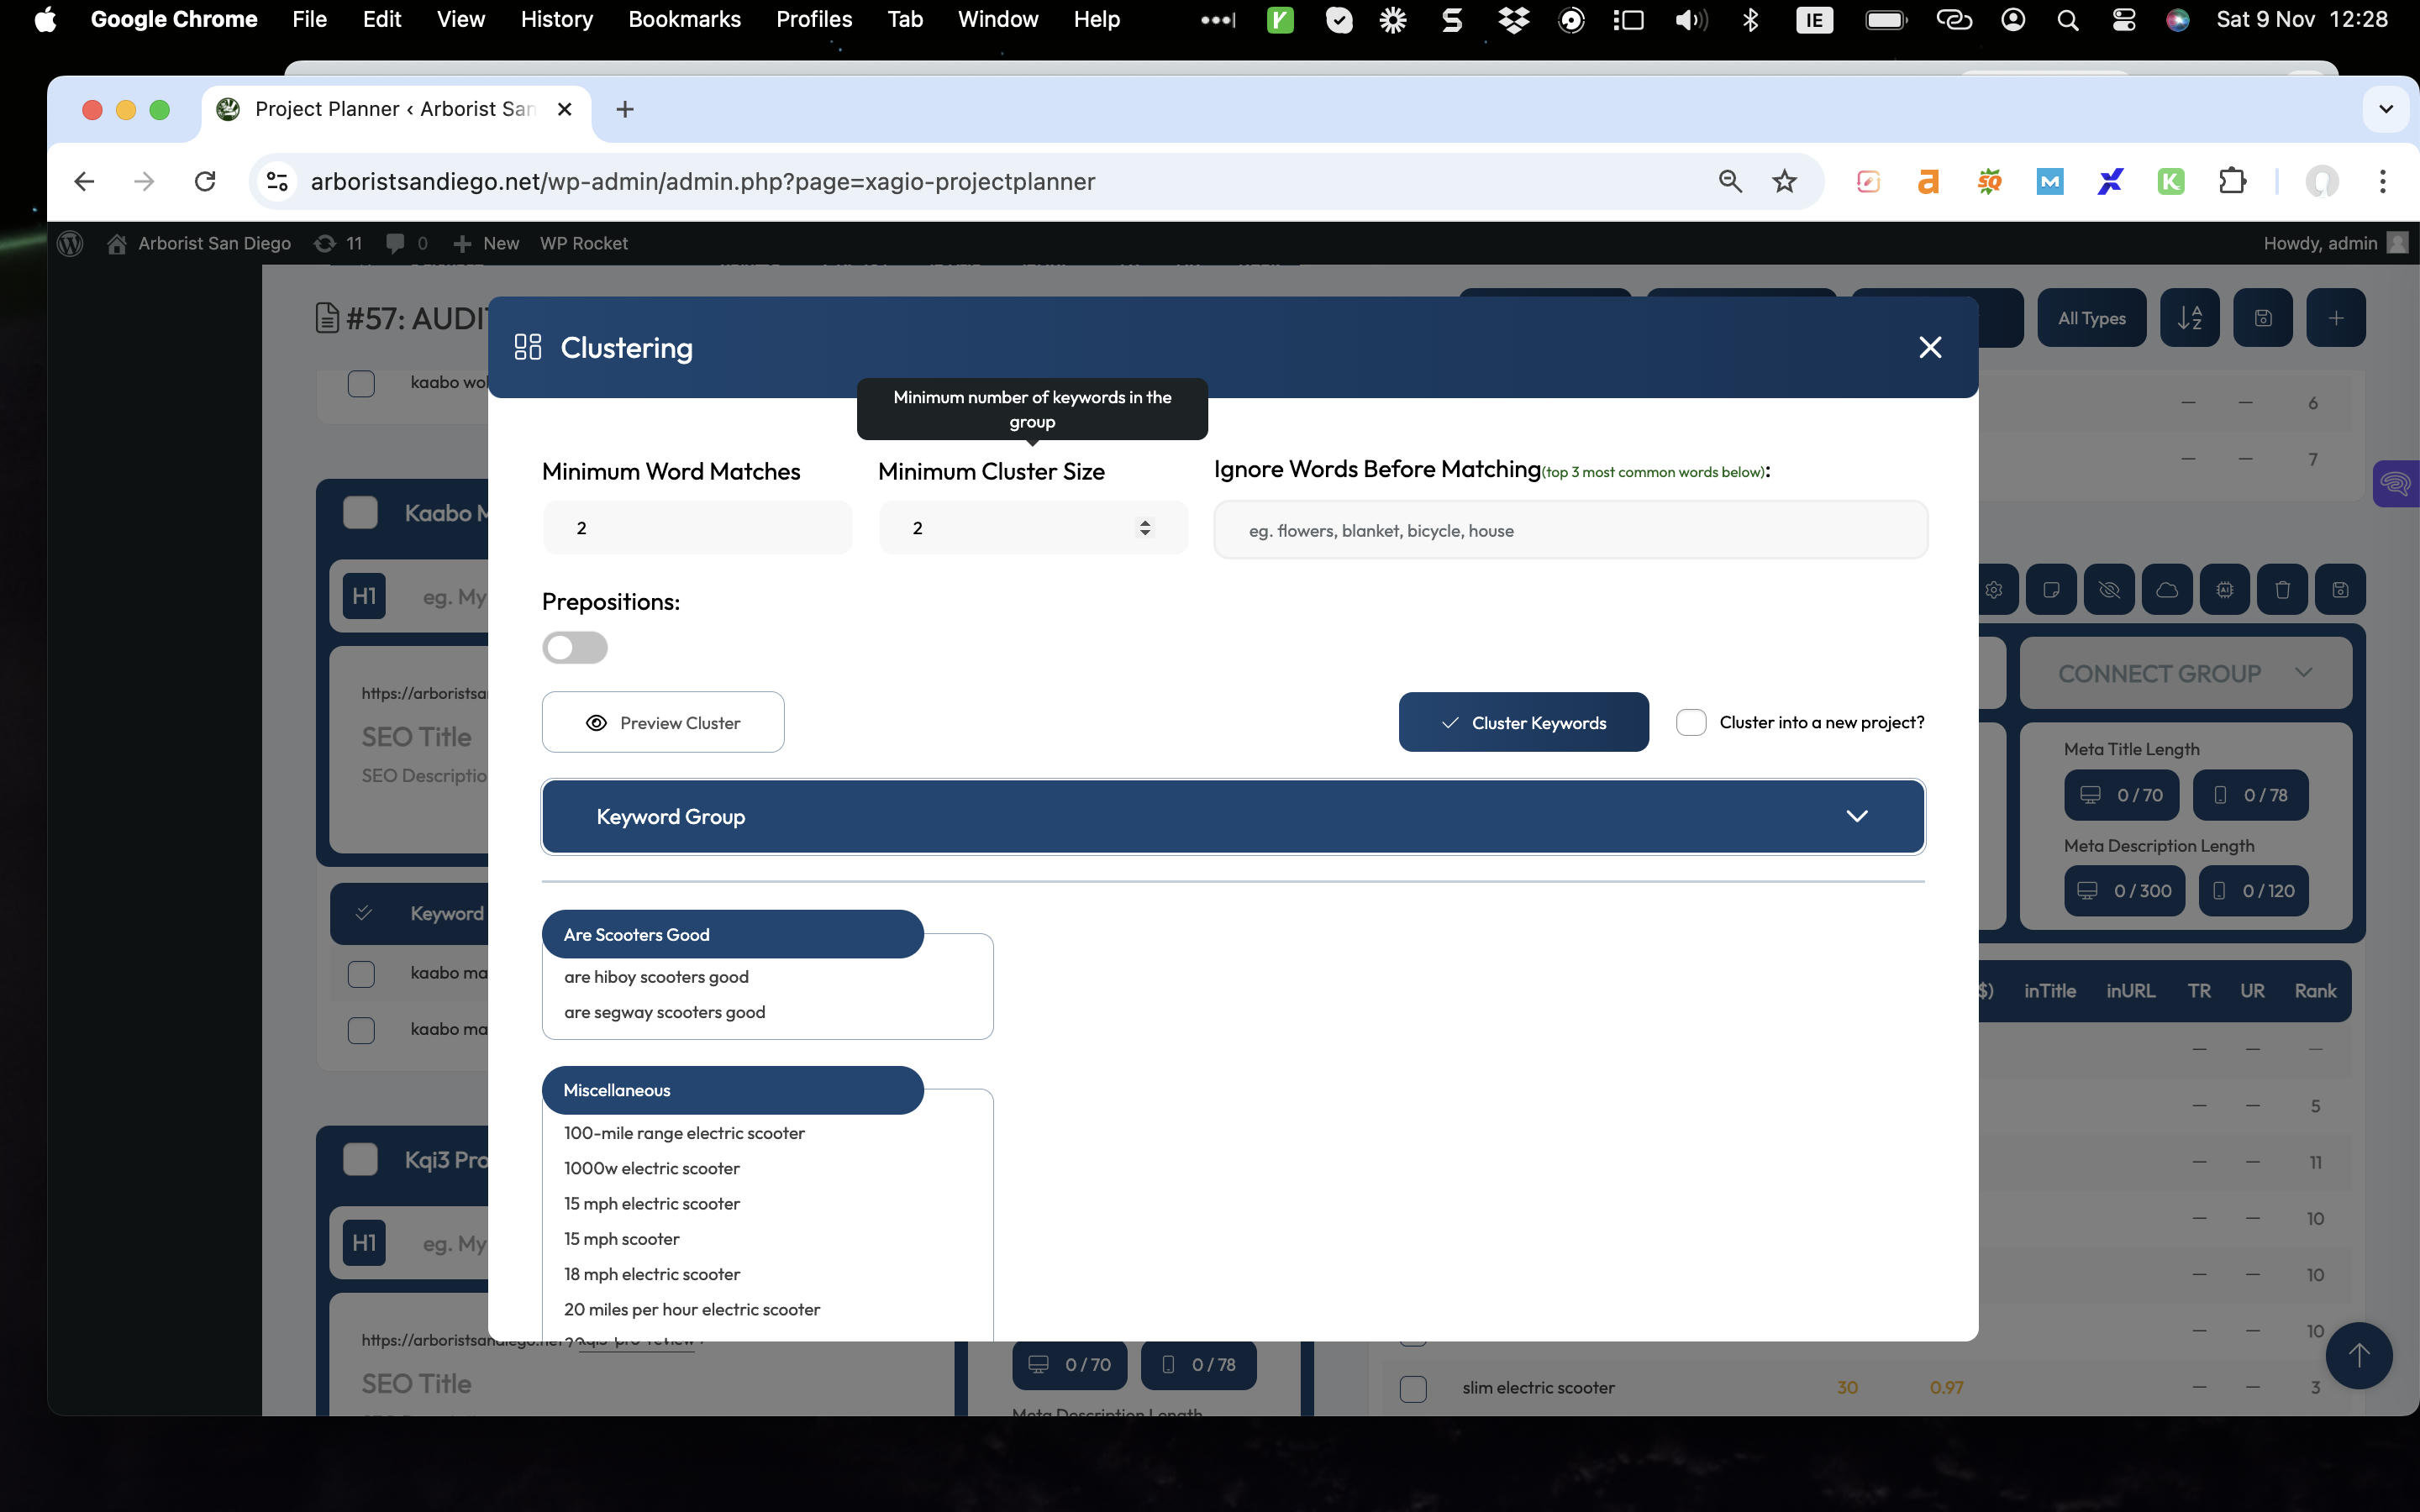The height and width of the screenshot is (1512, 2420).
Task: Click the Clustering grid icon in header
Action: (527, 347)
